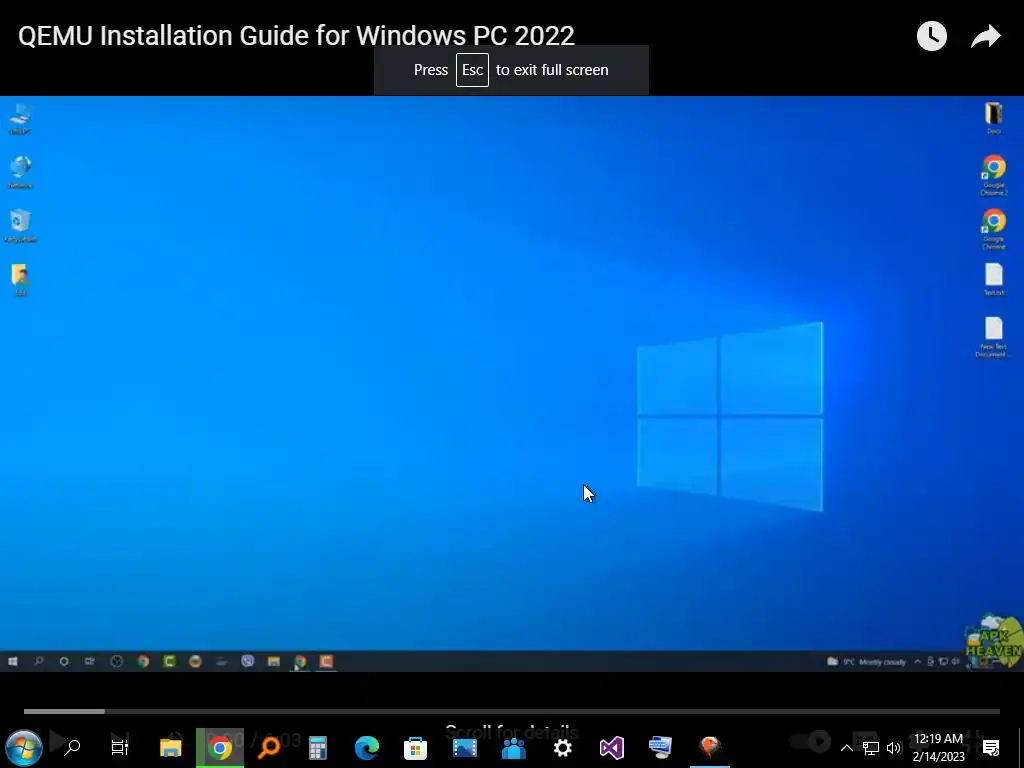Open the taskbar search magnifier
This screenshot has width=1024, height=768.
[x=72, y=747]
